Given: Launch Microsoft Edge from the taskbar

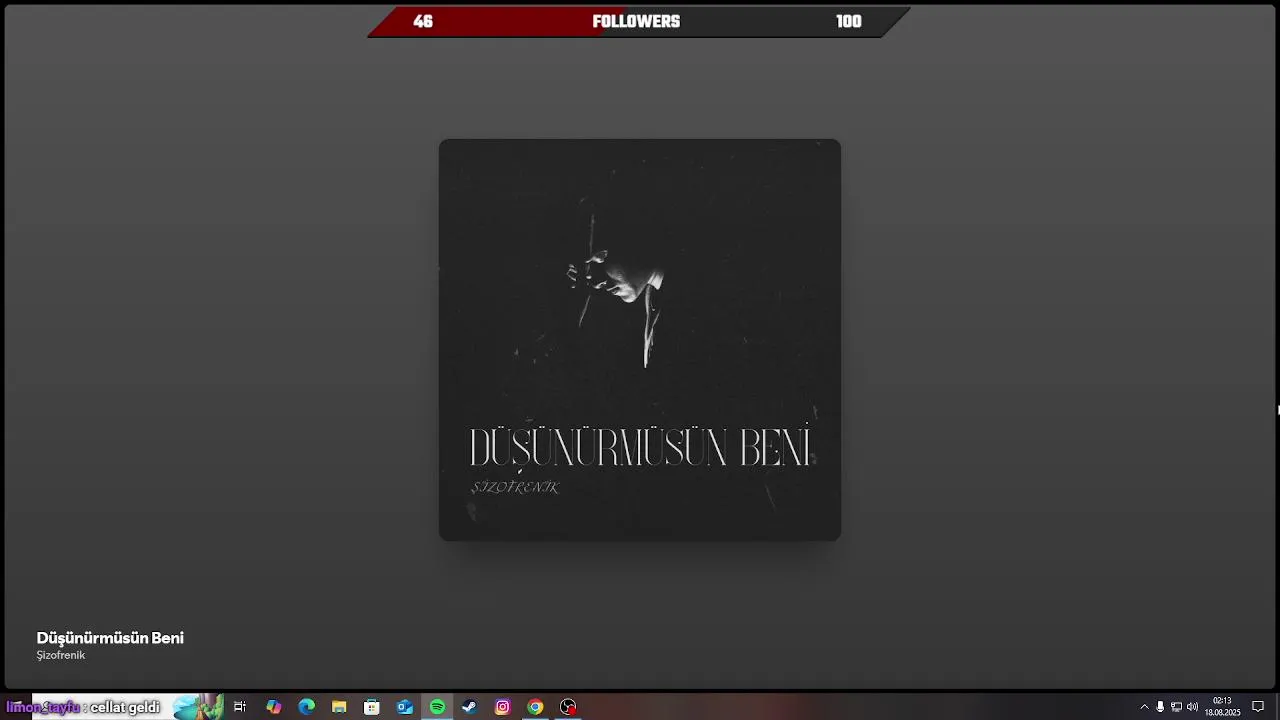Looking at the screenshot, I should (306, 707).
